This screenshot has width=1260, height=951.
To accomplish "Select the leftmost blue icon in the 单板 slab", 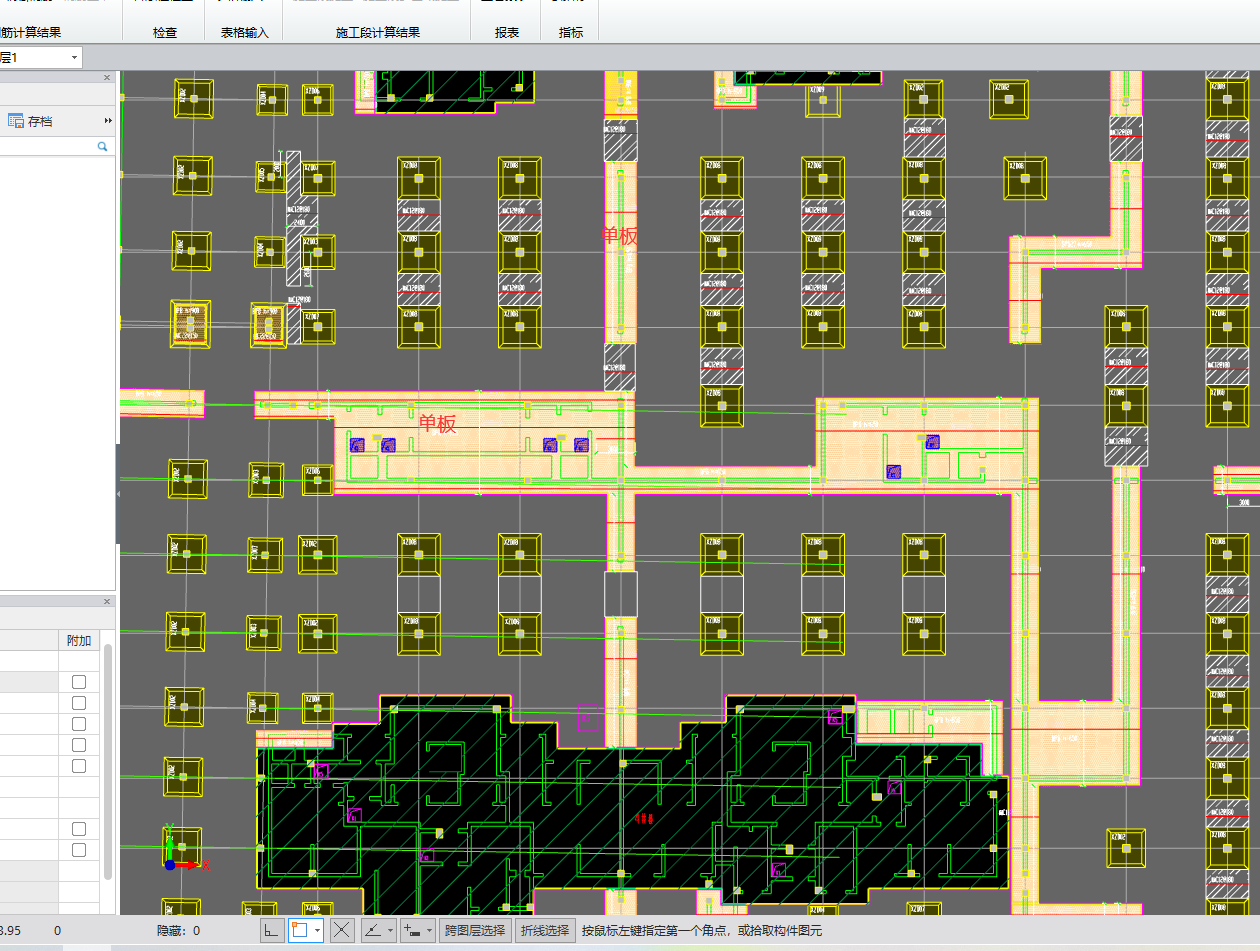I will 357,444.
